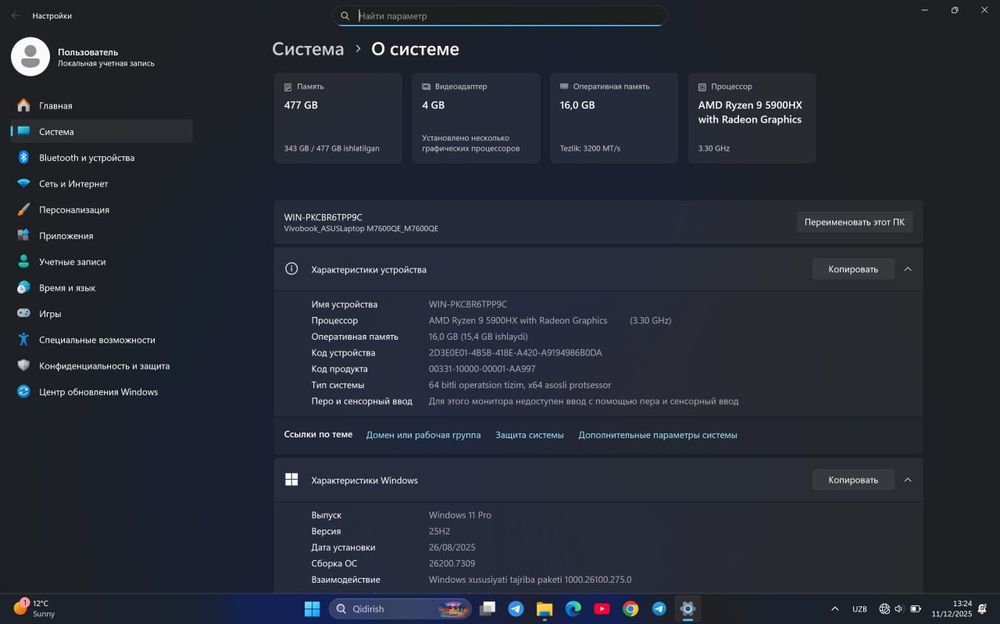1000x624 pixels.
Task: Click the Windows logo beside Характеристики Windows
Action: tap(291, 480)
